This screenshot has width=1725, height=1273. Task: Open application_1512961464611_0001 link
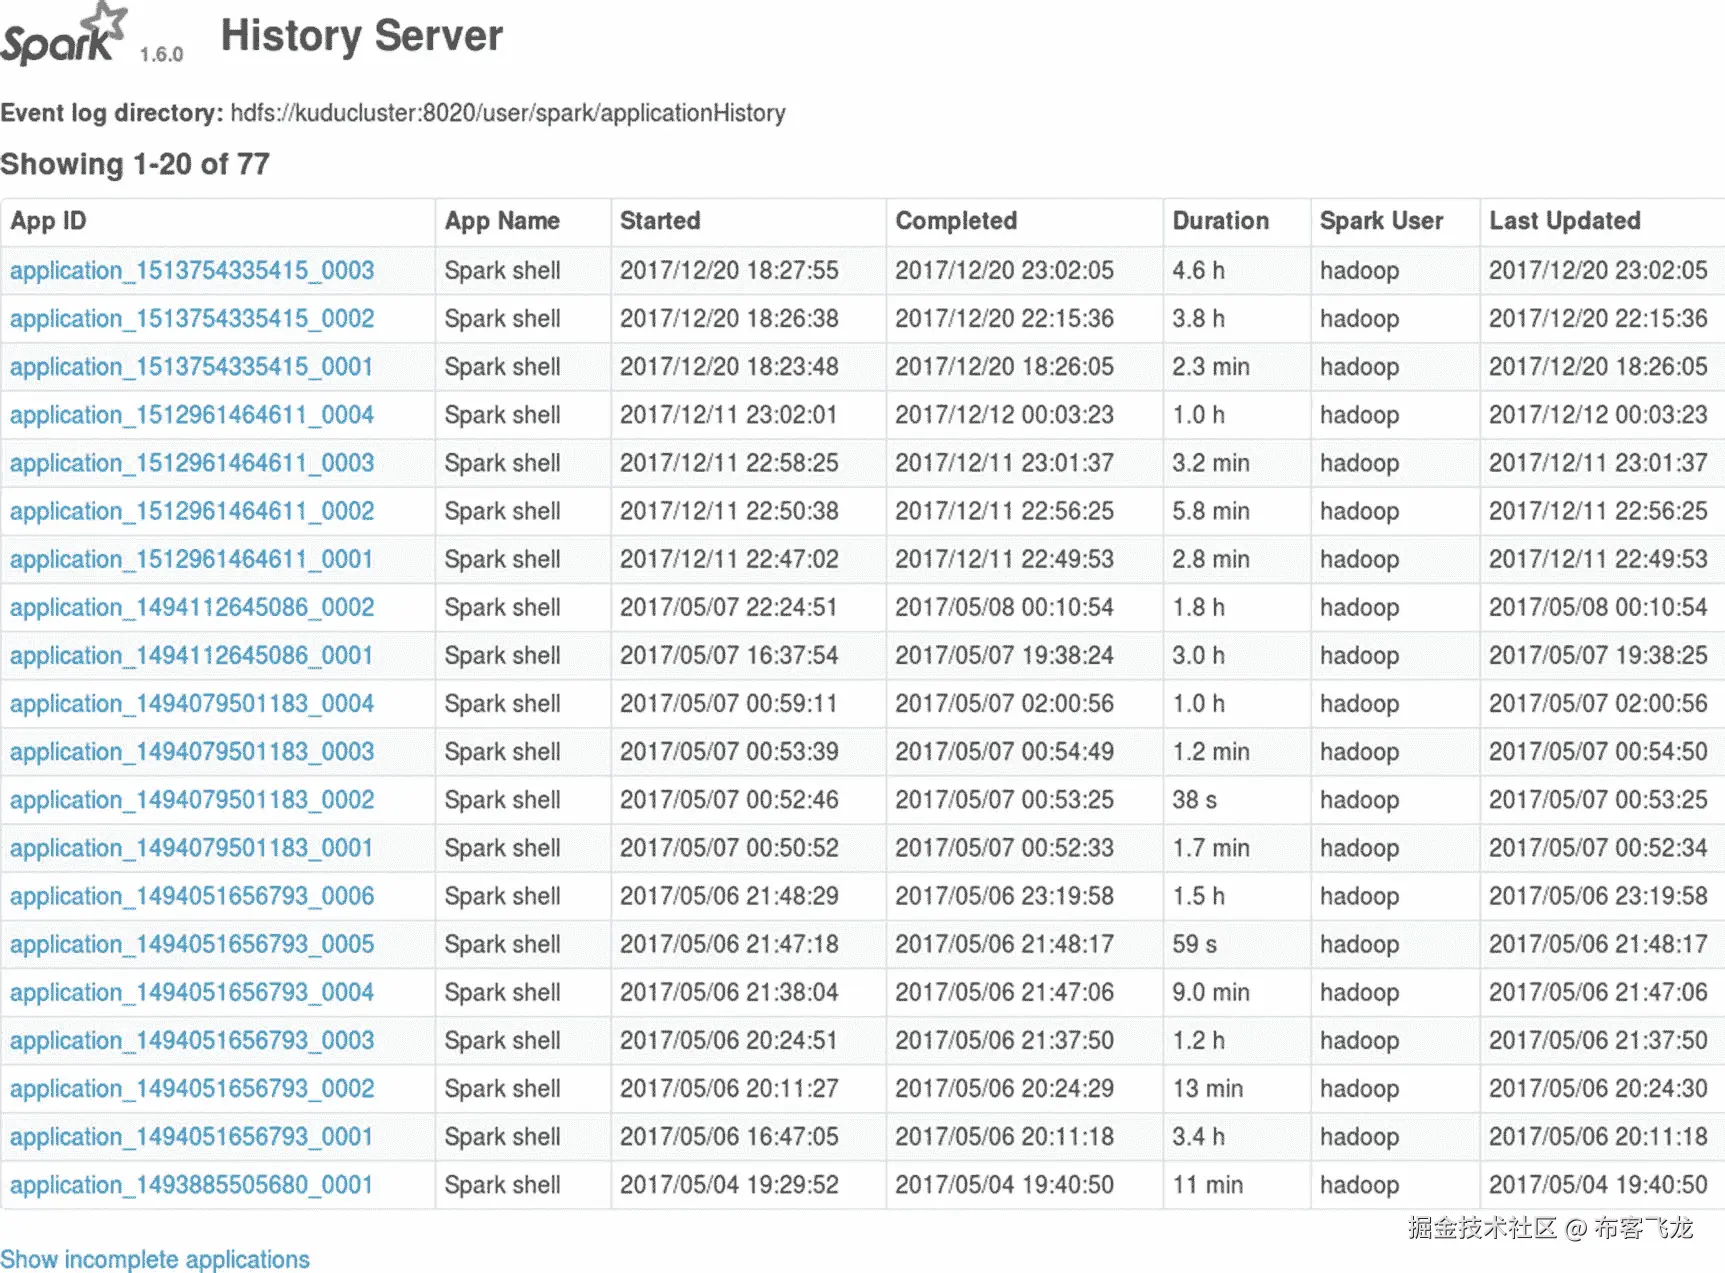192,559
